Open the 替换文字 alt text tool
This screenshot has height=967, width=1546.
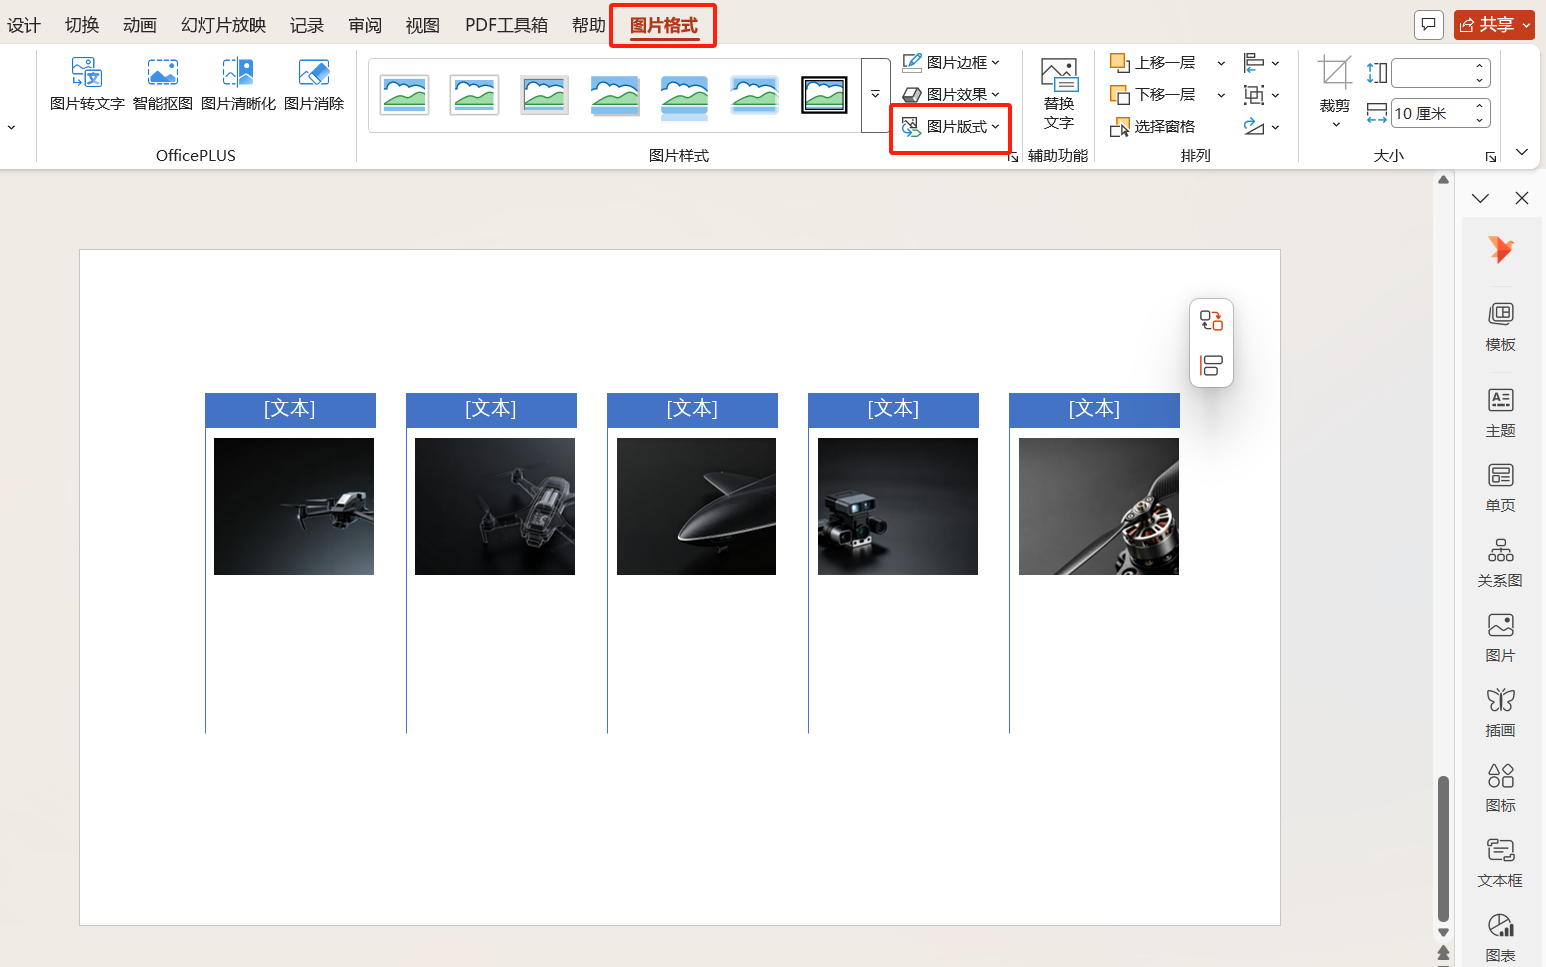pyautogui.click(x=1058, y=94)
